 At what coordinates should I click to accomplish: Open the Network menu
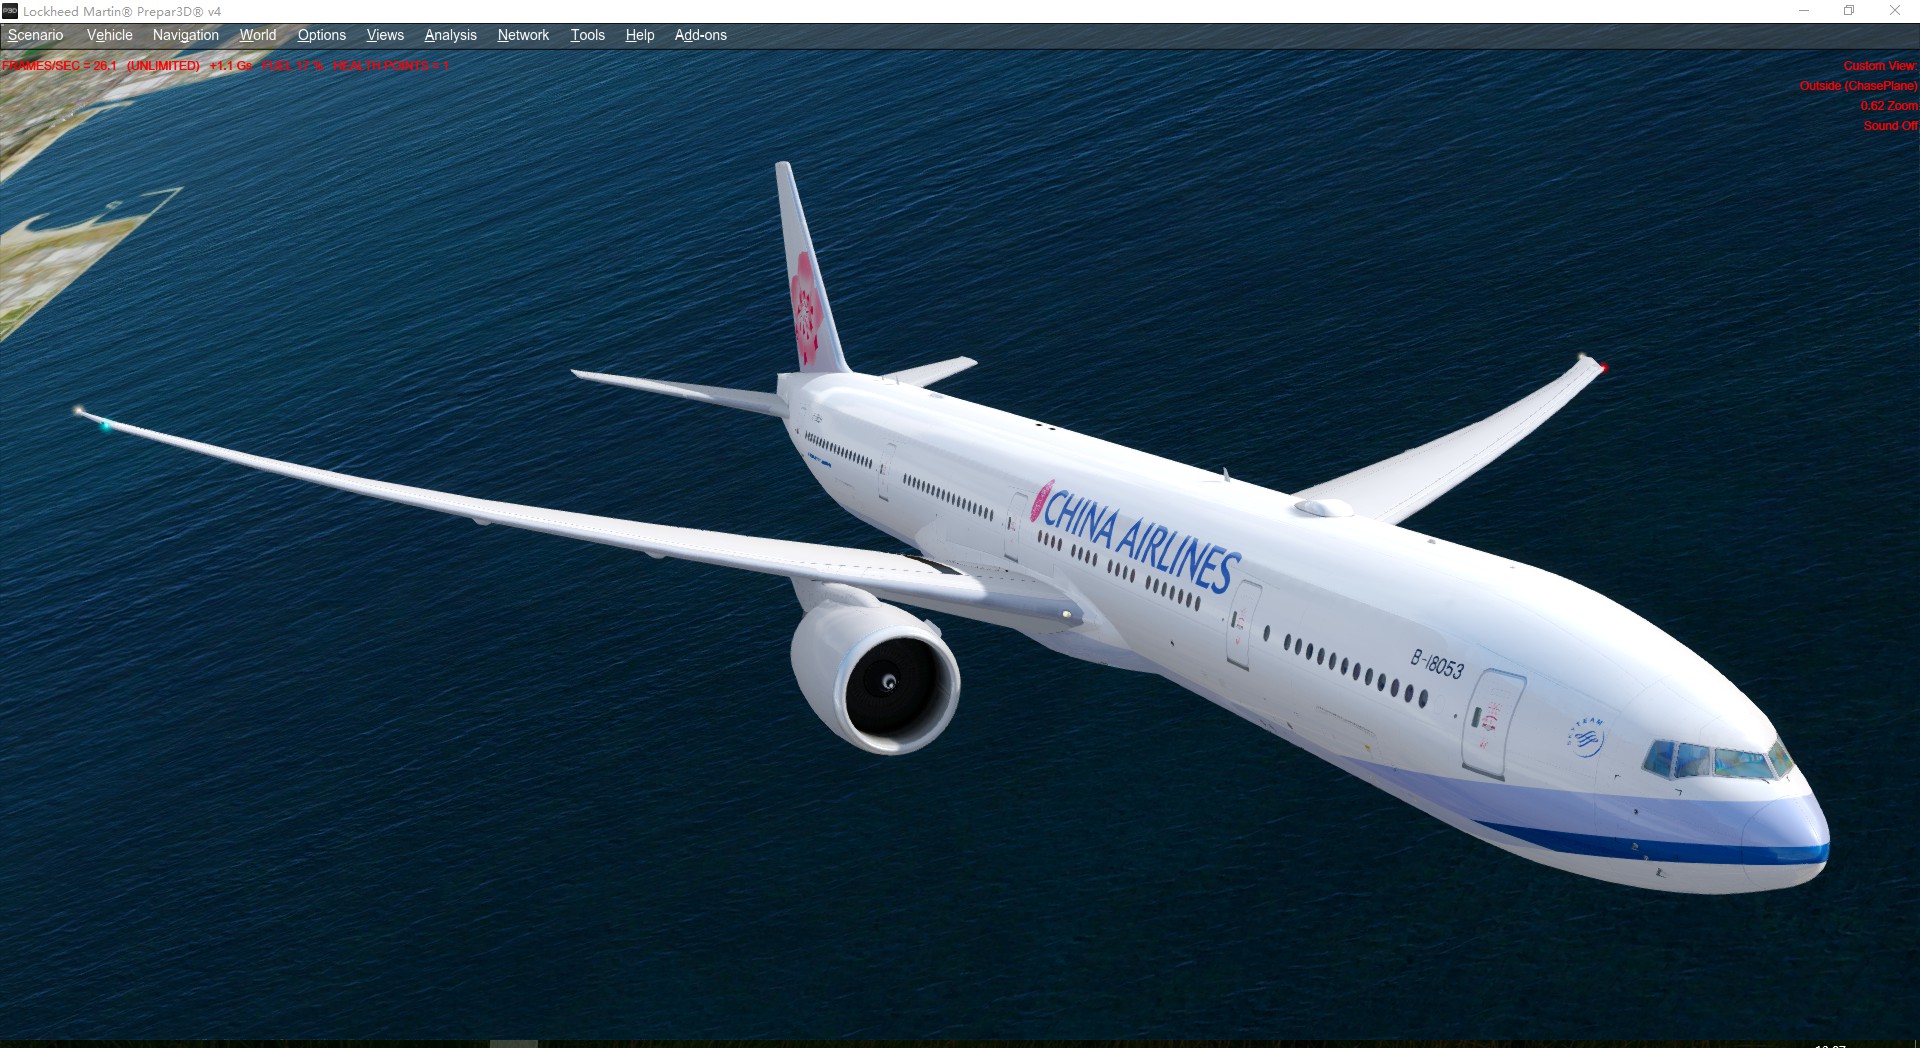tap(523, 35)
